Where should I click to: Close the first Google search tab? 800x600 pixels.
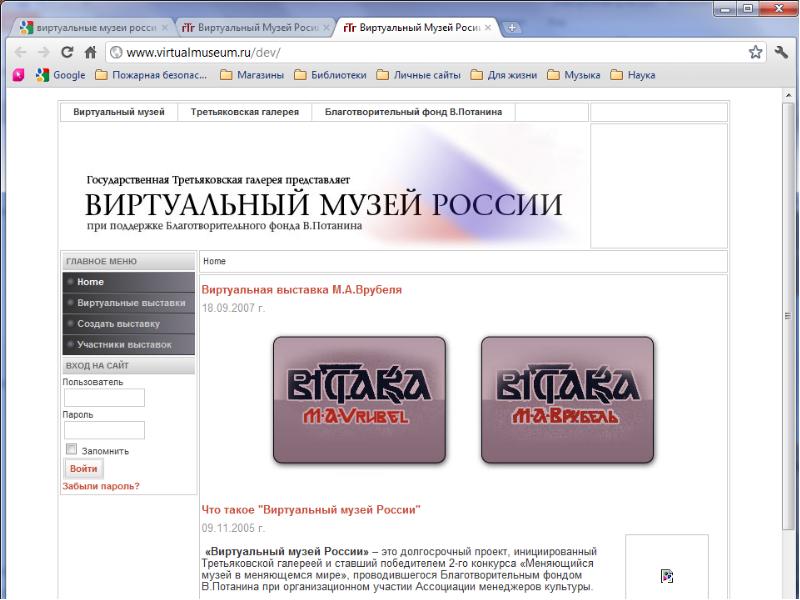pos(164,28)
